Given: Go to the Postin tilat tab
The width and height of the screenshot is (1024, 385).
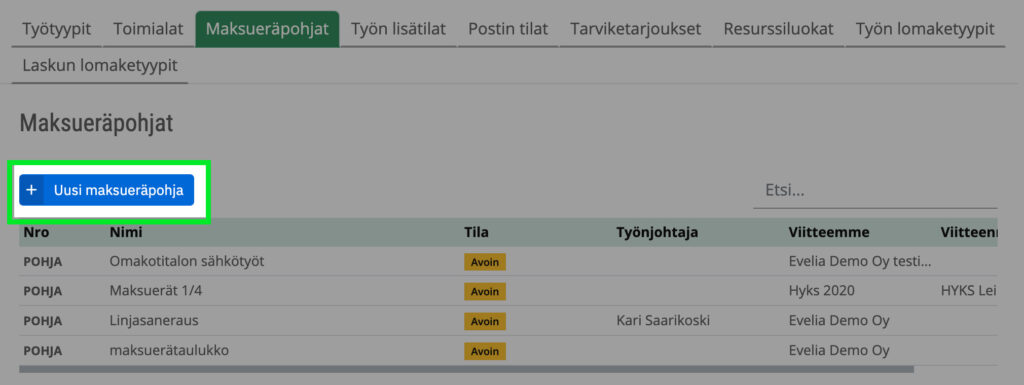Looking at the screenshot, I should click(x=507, y=29).
